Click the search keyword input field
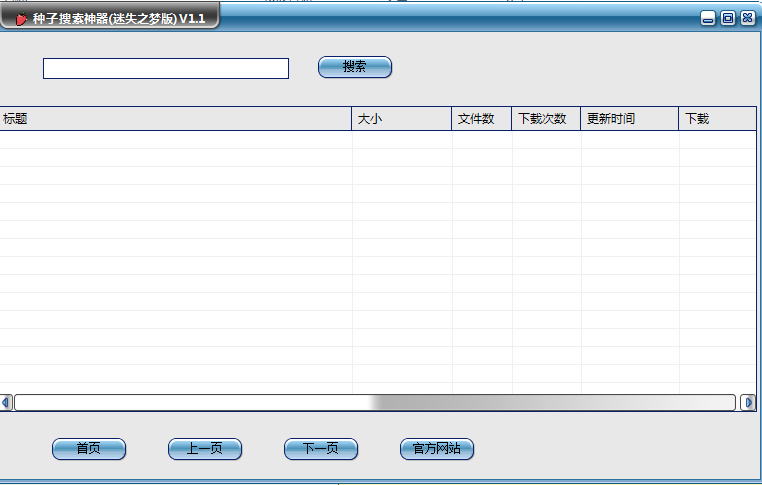Viewport: 762px width, 485px height. [166, 69]
